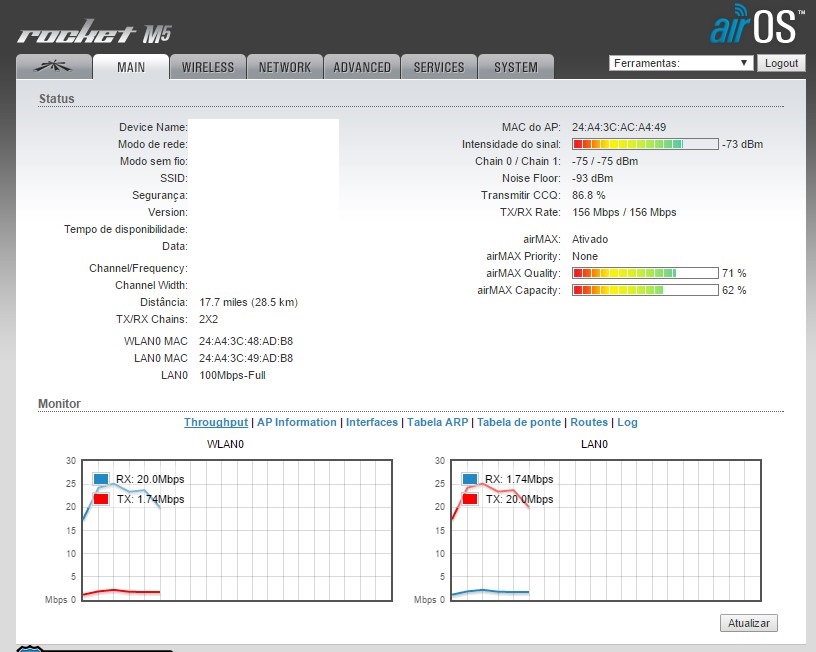Open the AP Information link
This screenshot has width=816, height=652.
297,422
